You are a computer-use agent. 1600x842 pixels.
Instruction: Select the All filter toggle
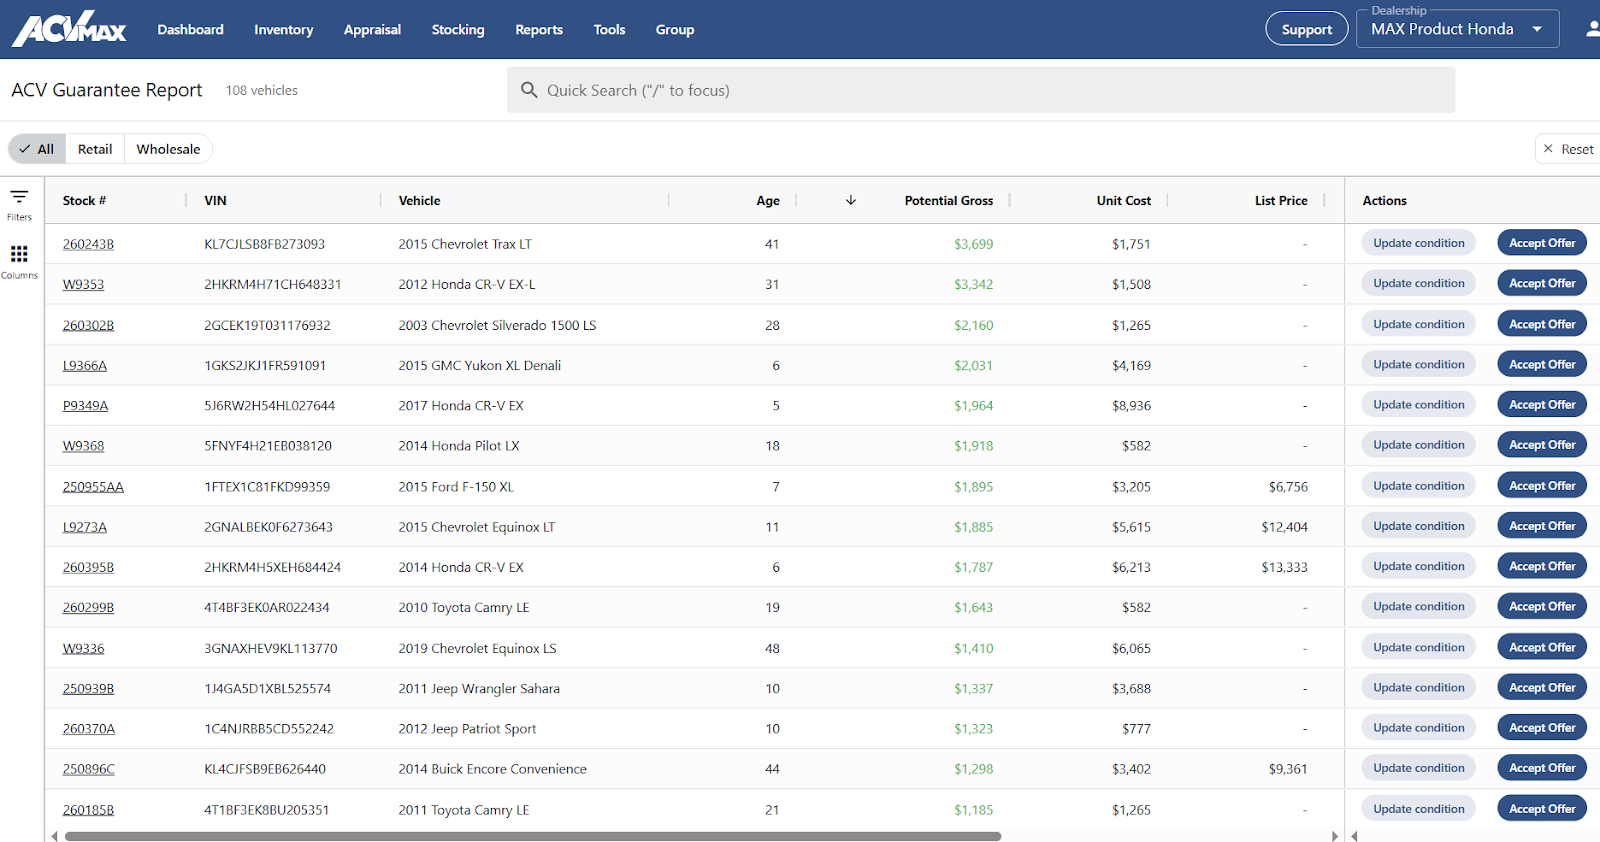[x=37, y=149]
